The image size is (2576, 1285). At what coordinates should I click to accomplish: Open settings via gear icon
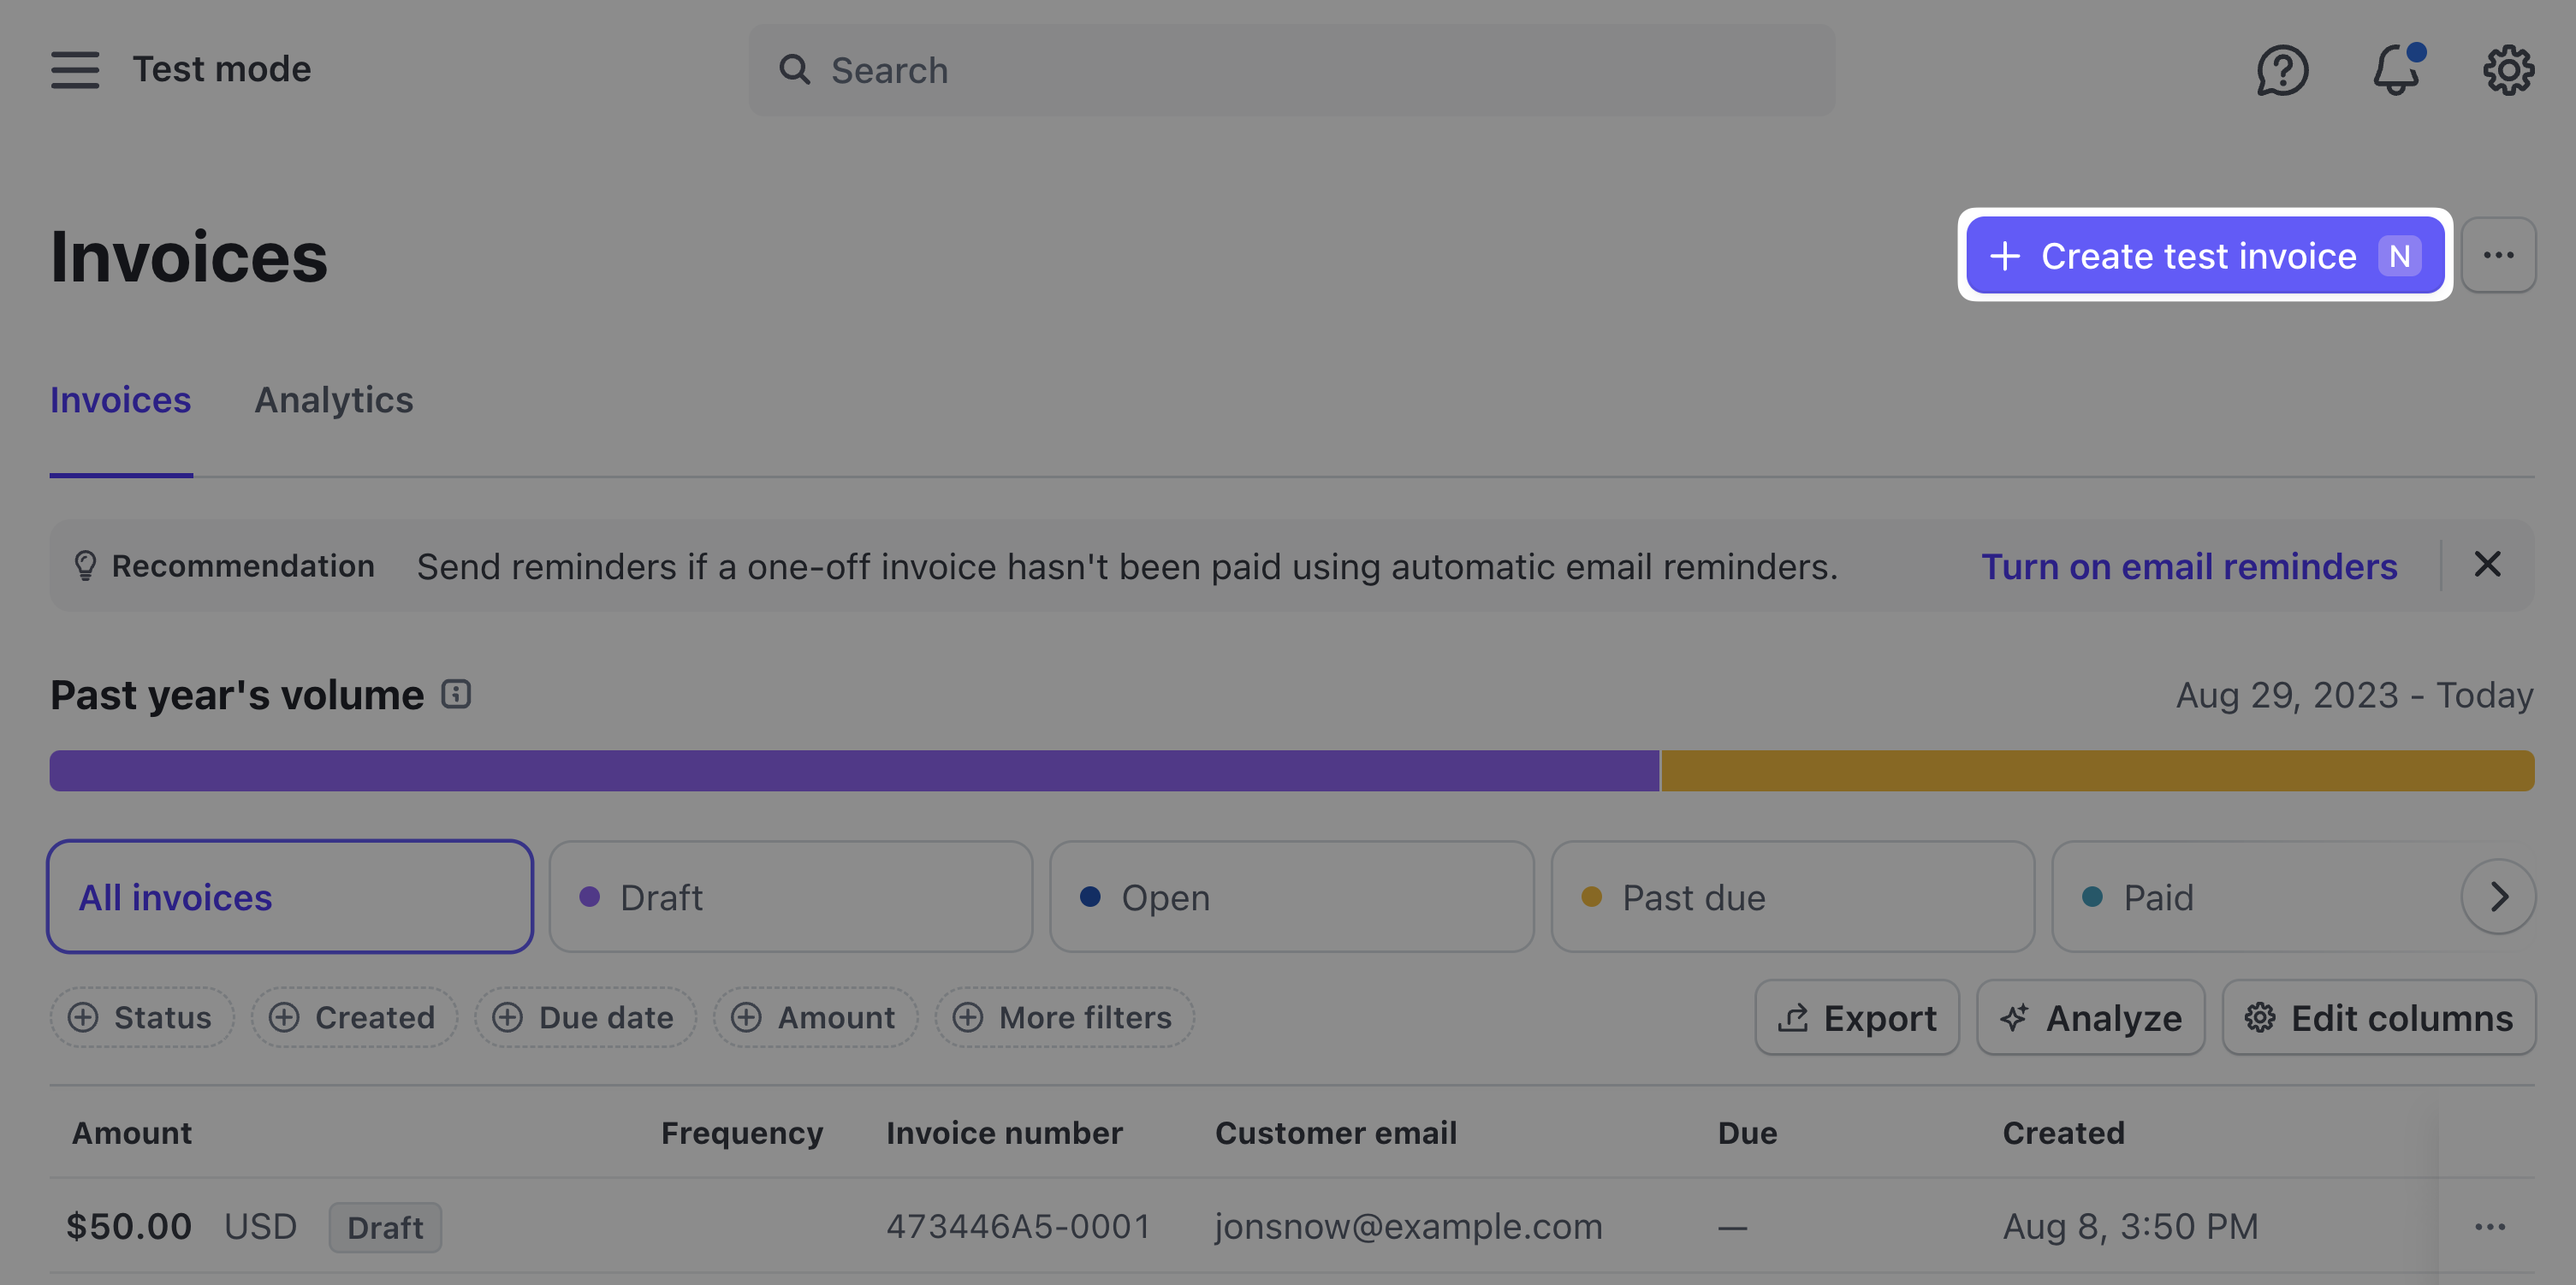pyautogui.click(x=2508, y=70)
